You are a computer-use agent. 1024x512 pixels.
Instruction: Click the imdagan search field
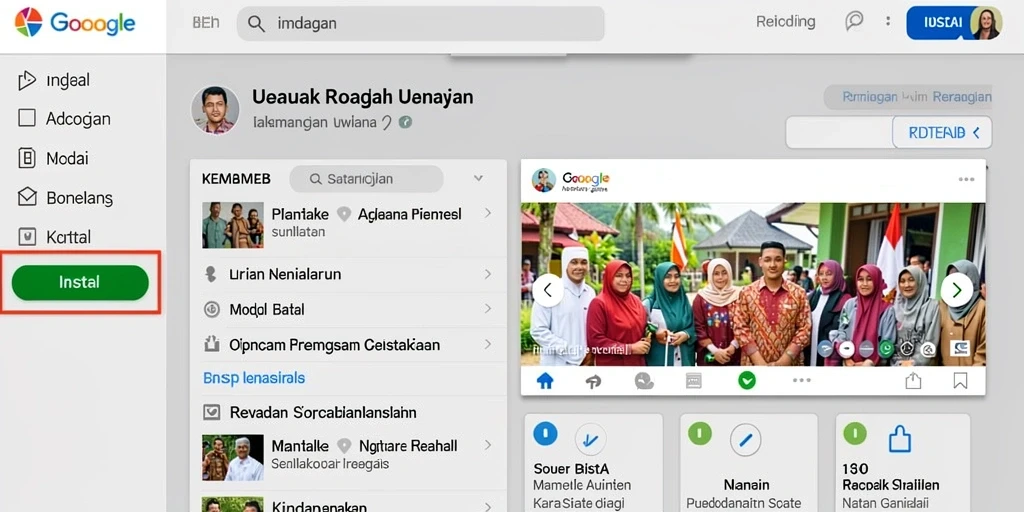click(x=421, y=24)
